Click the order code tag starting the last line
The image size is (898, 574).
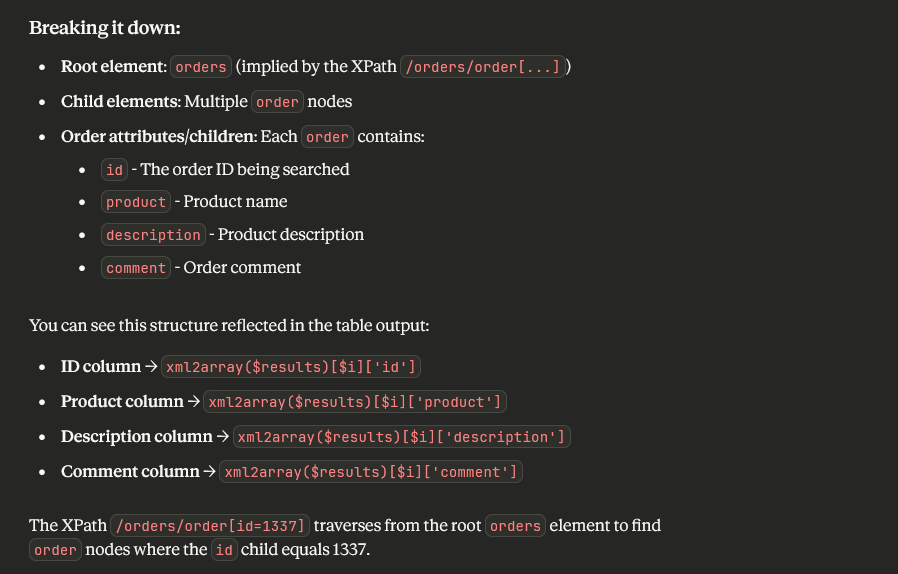pos(55,550)
